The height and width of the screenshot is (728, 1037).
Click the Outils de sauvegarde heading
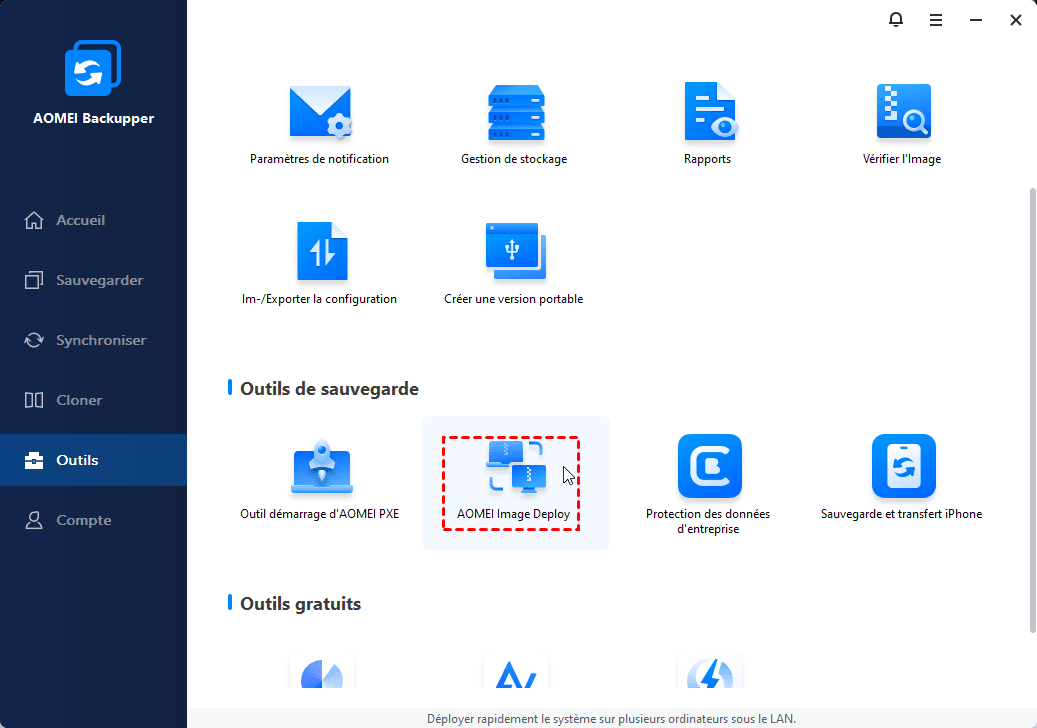click(329, 389)
